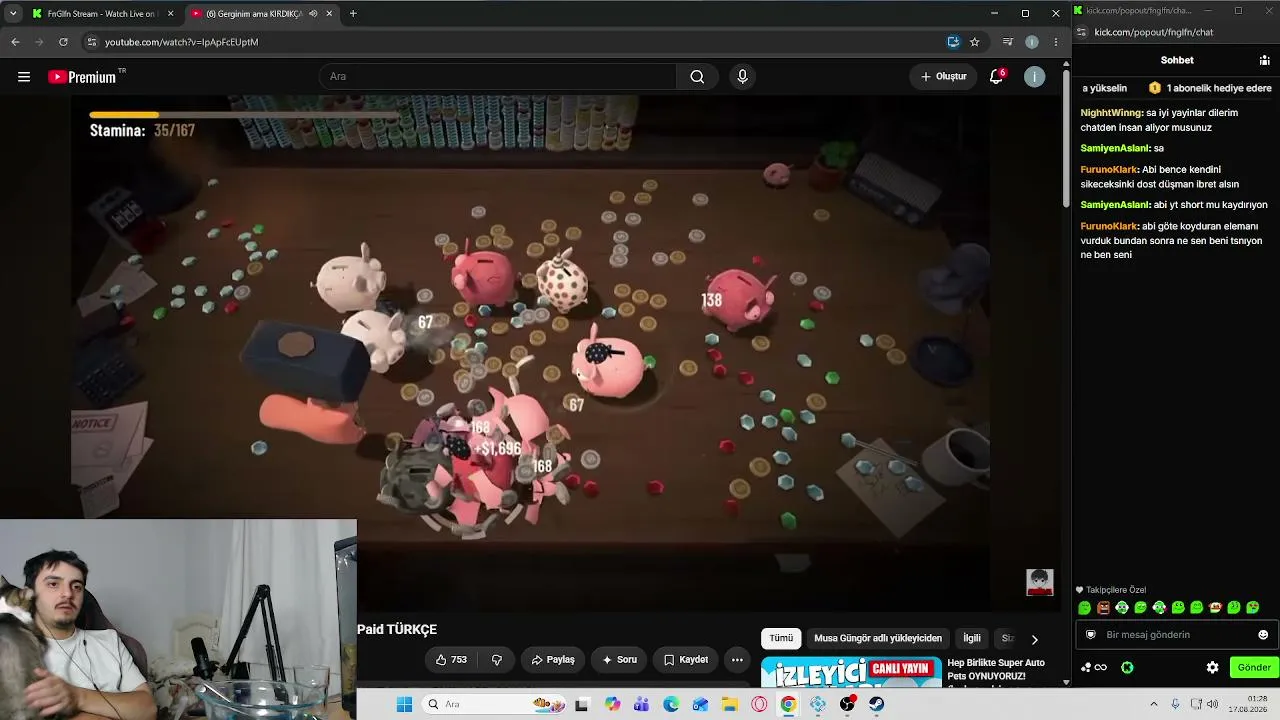Screen dimensions: 1280x720
Task: Open the Chrome tab search dropdown
Action: pos(13,14)
